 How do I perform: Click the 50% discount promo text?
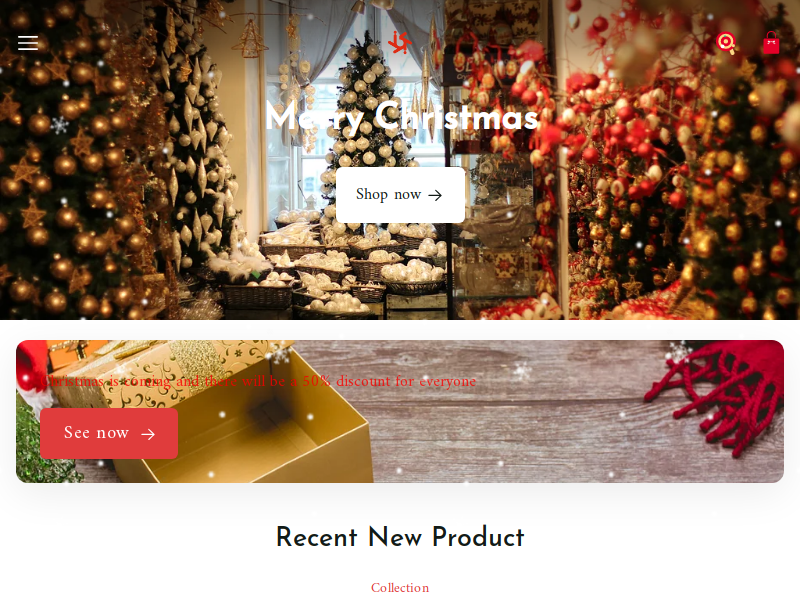coord(258,381)
